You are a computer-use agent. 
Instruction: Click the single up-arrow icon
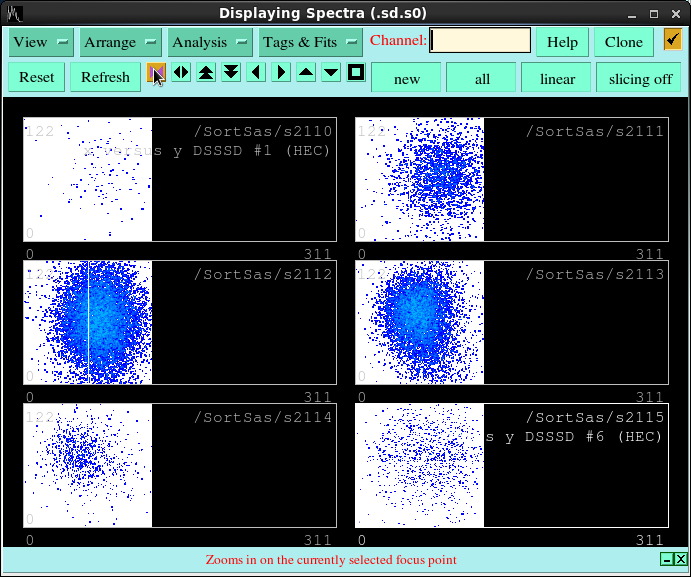306,72
